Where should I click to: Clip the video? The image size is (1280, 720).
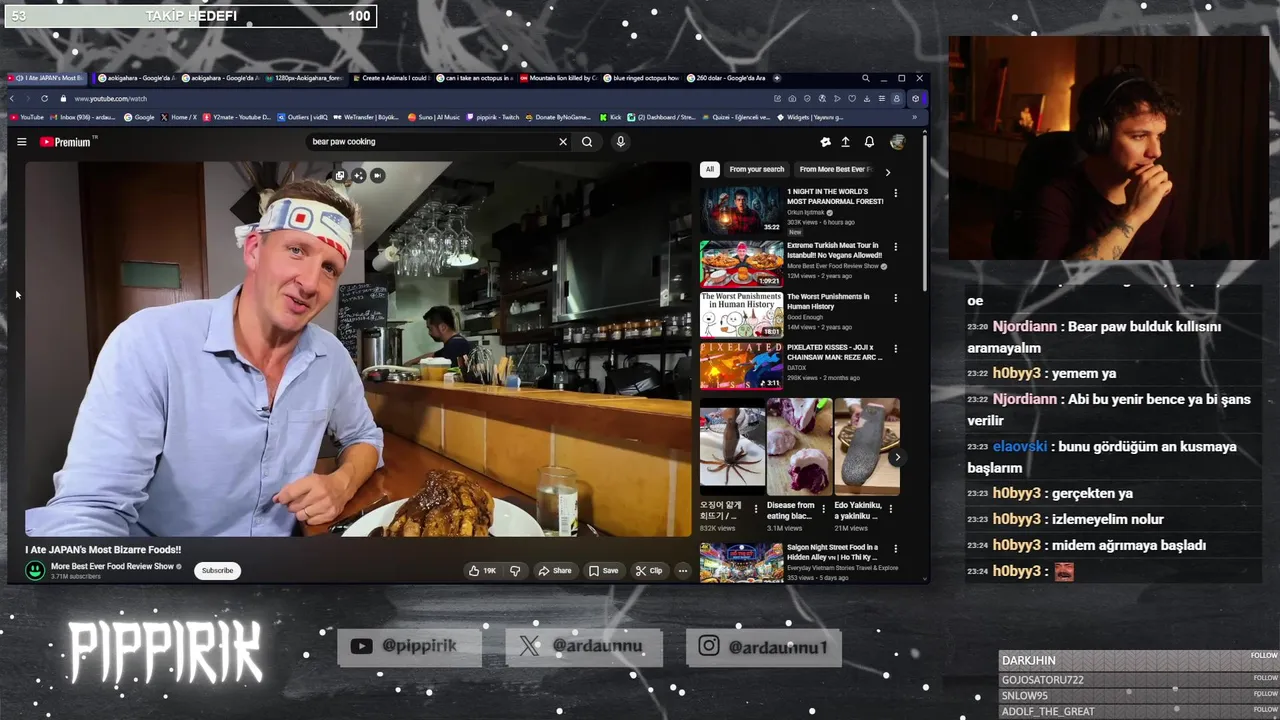(x=649, y=570)
